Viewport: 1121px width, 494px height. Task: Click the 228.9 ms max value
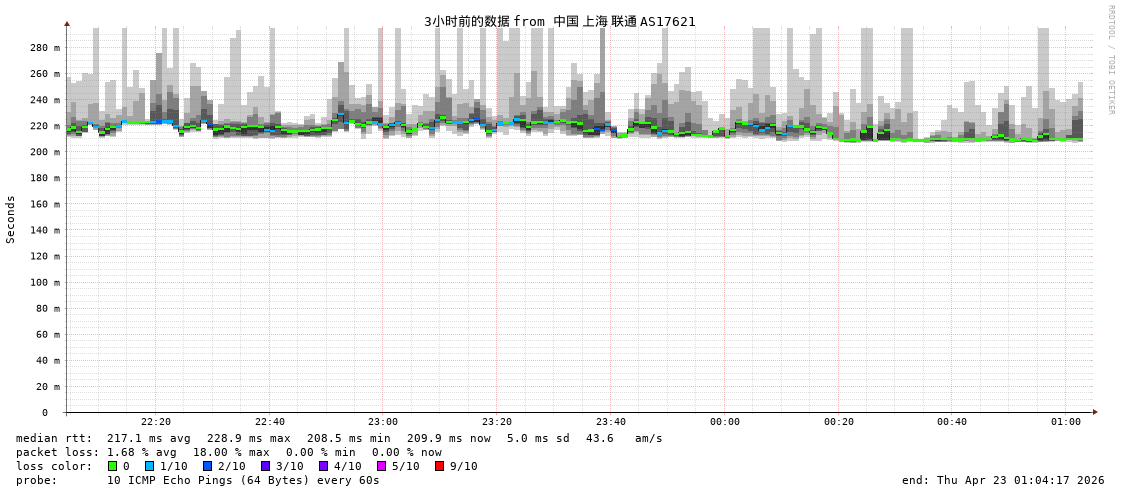[x=249, y=438]
